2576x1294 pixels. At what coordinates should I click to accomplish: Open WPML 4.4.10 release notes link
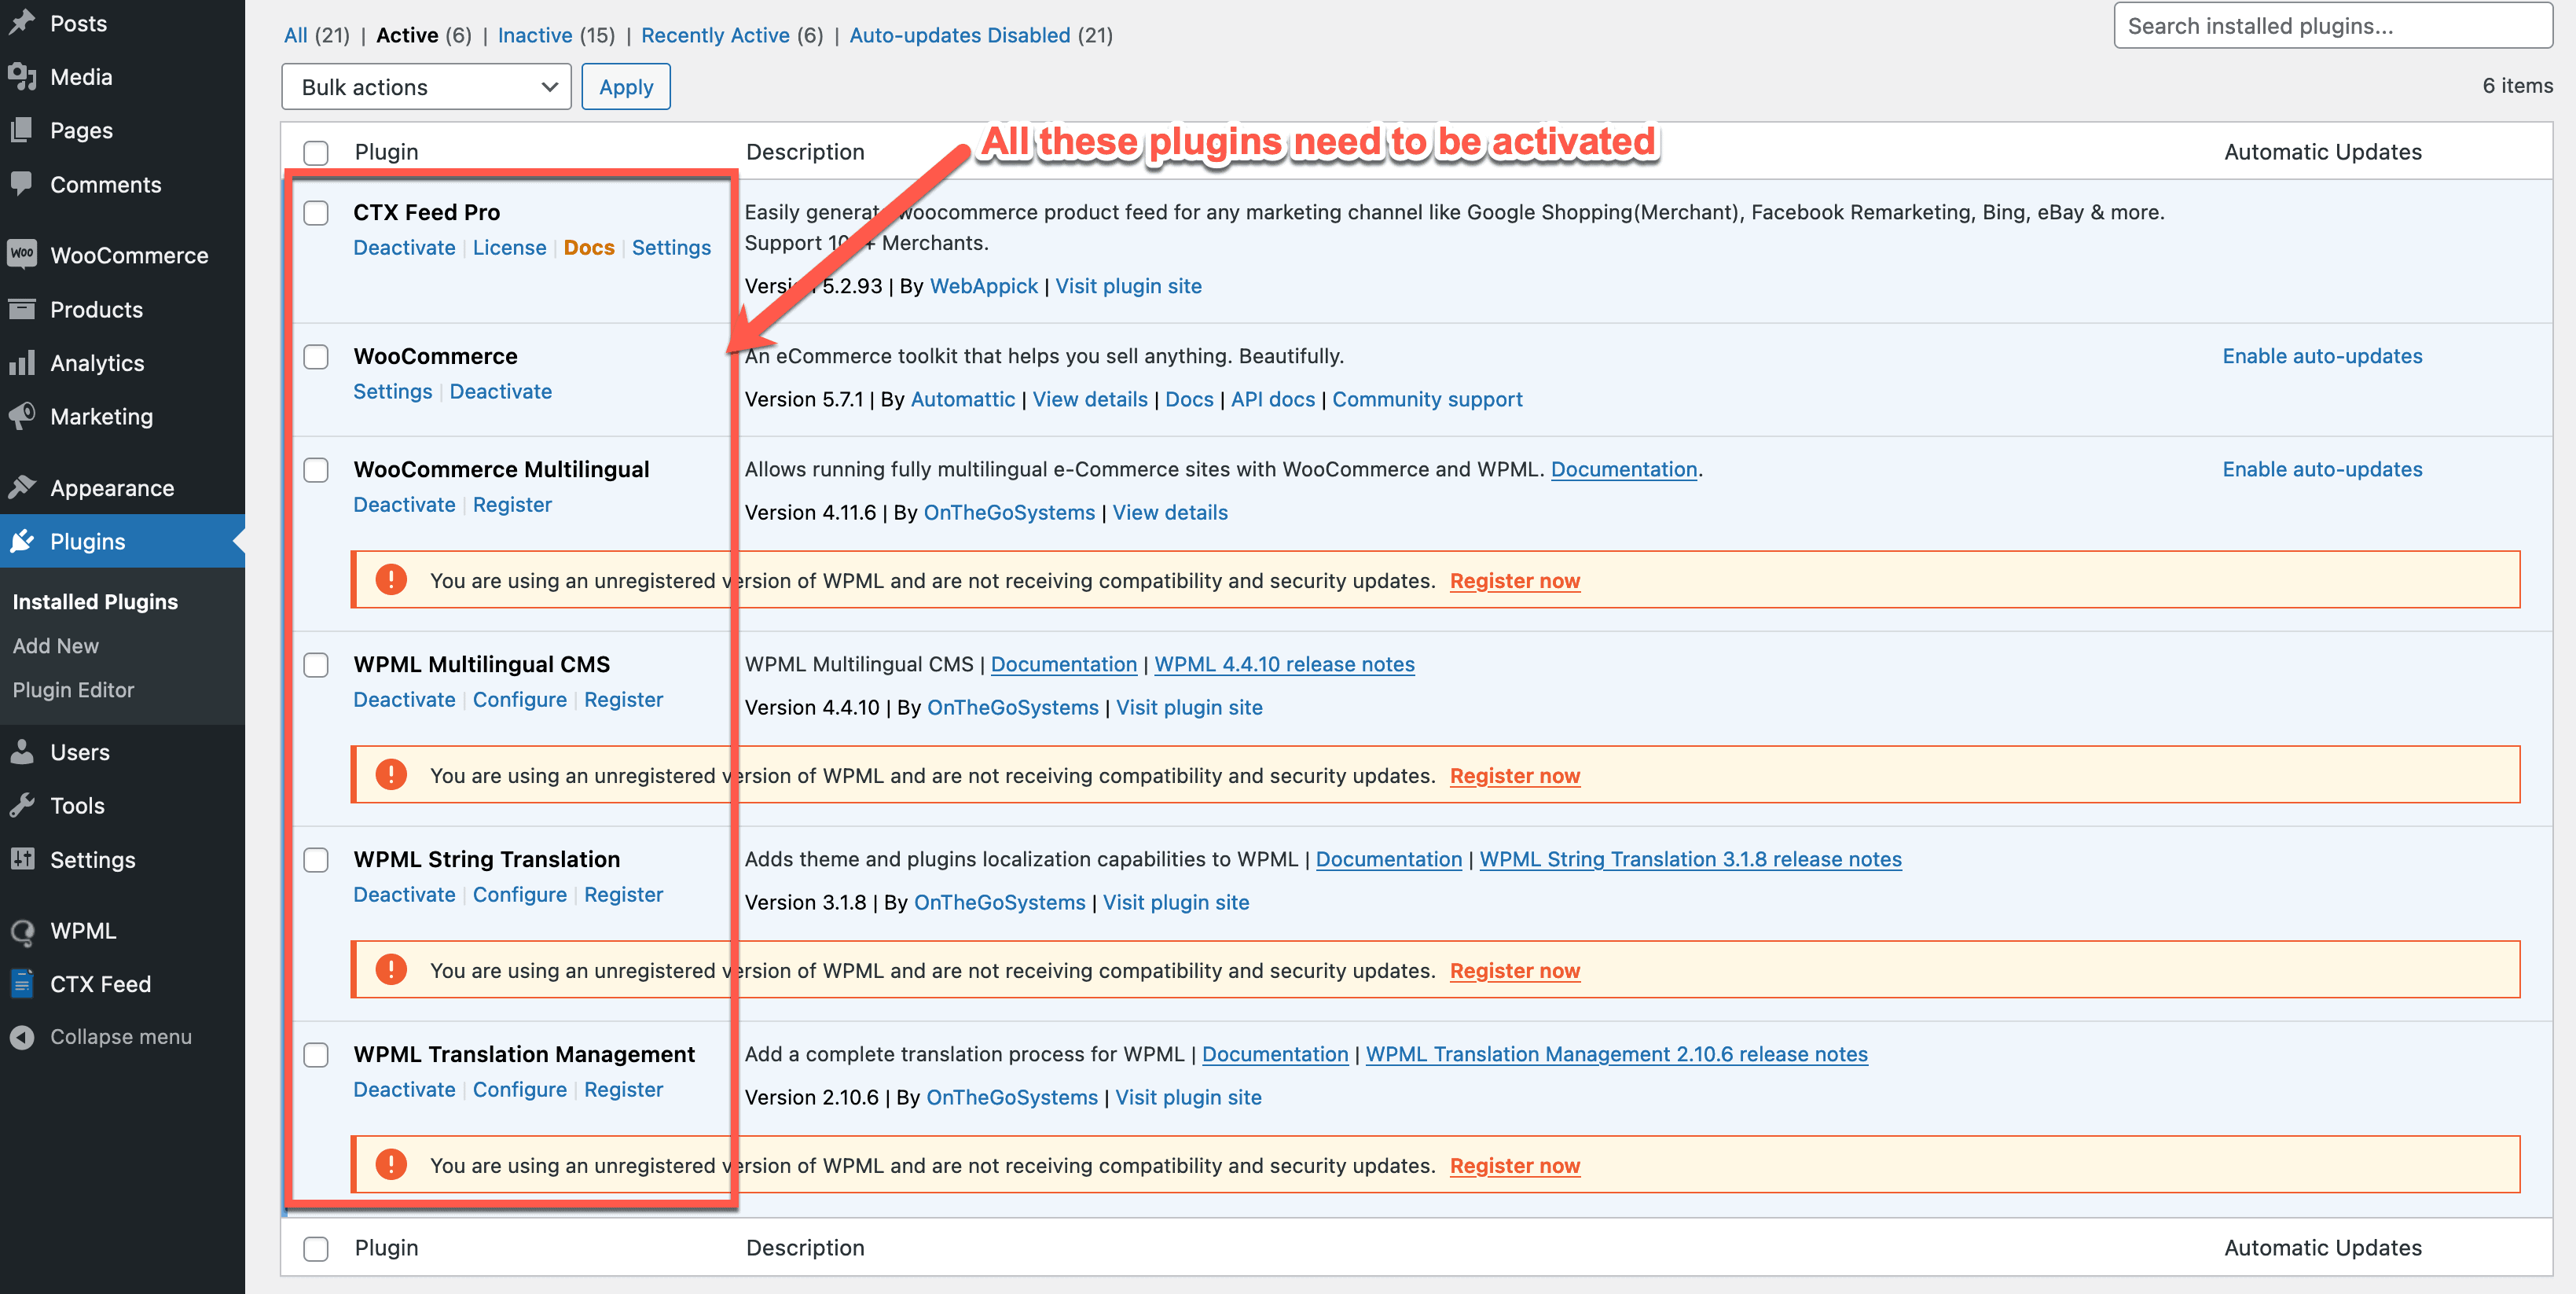pyautogui.click(x=1284, y=664)
